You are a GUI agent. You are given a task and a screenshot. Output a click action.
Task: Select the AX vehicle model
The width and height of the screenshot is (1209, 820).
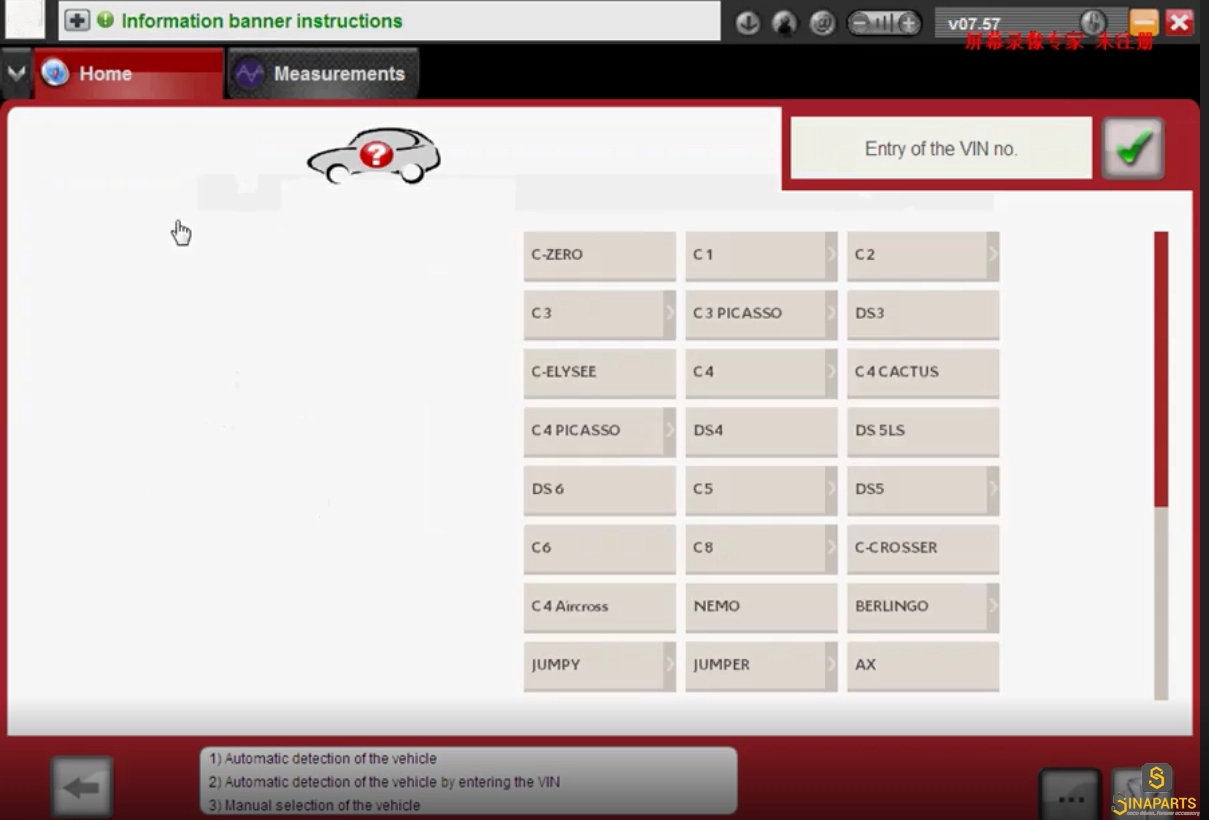923,666
